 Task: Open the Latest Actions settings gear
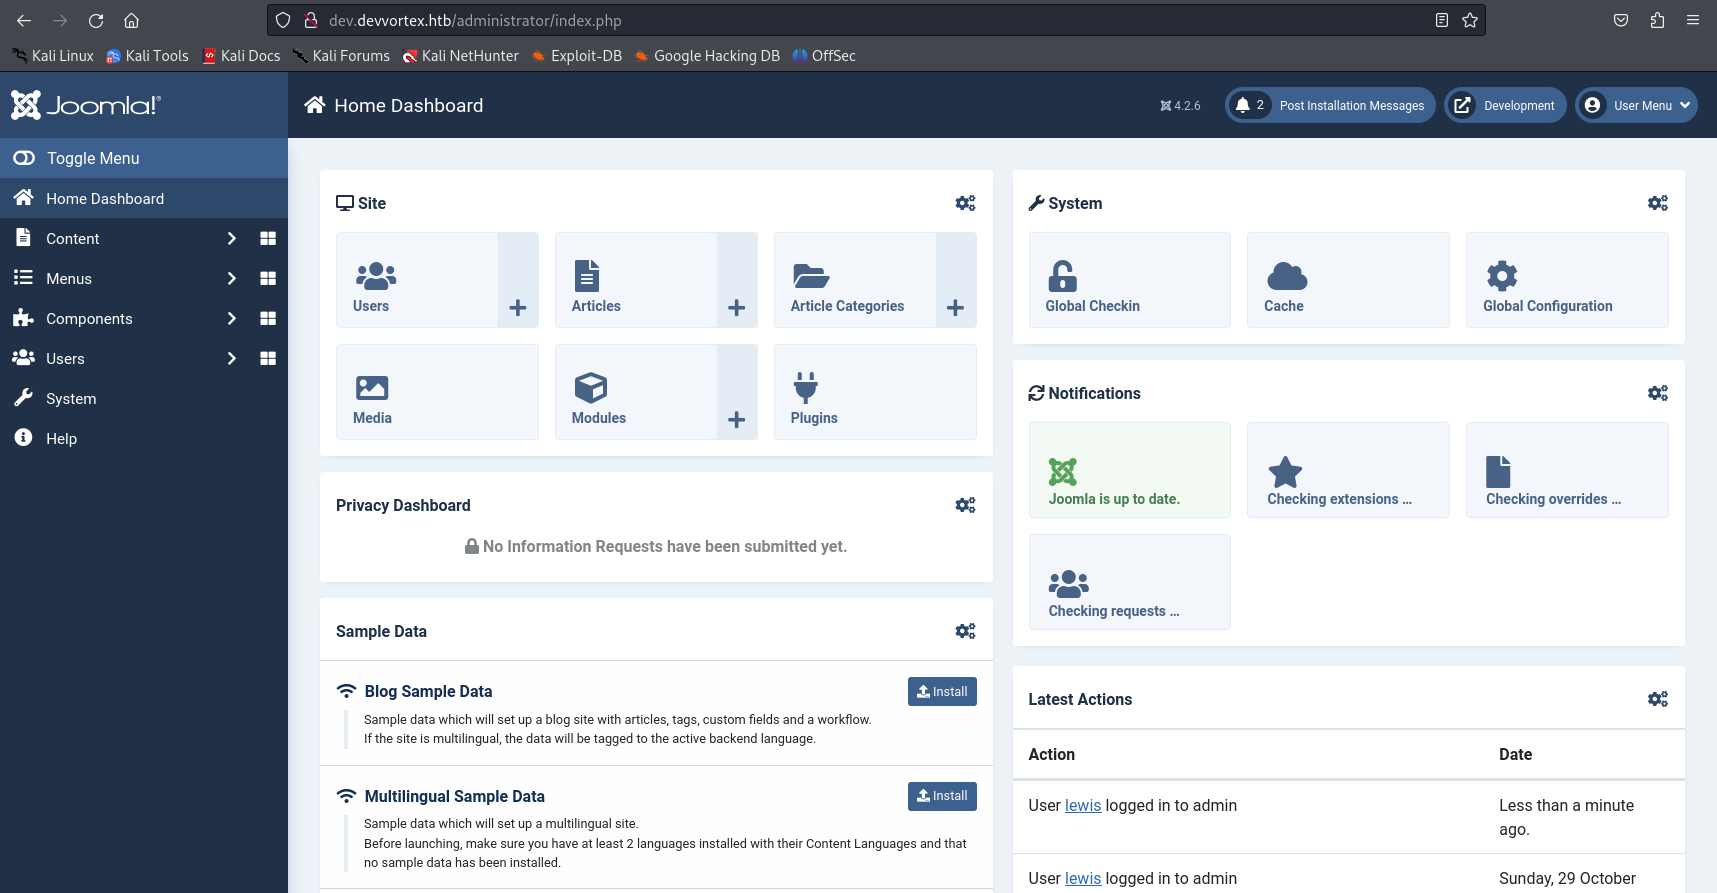pos(1658,699)
